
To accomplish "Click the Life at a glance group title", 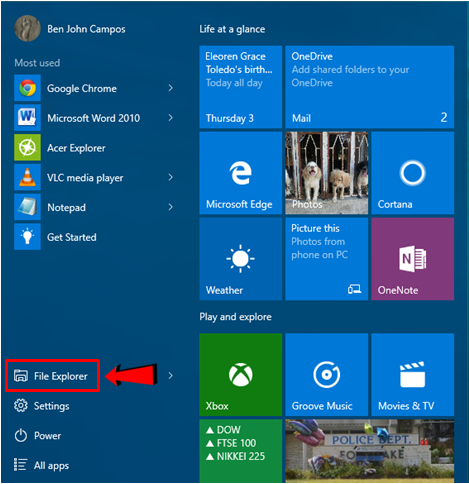I will [x=232, y=29].
